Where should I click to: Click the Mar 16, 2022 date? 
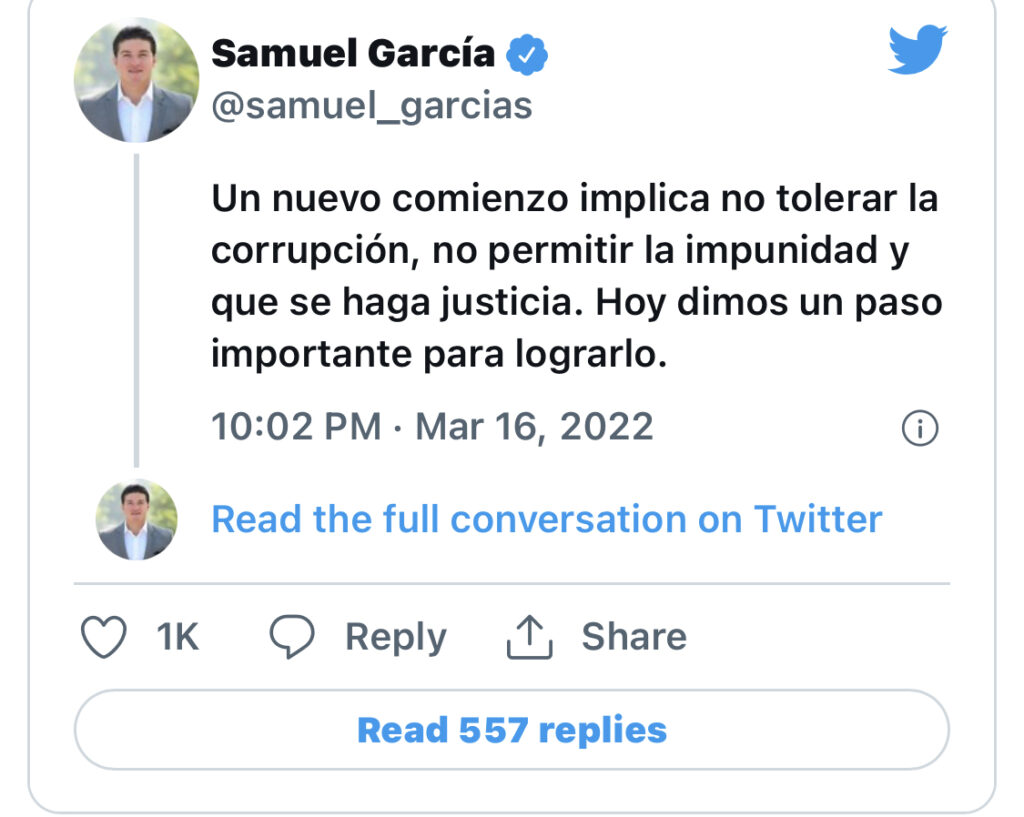534,427
